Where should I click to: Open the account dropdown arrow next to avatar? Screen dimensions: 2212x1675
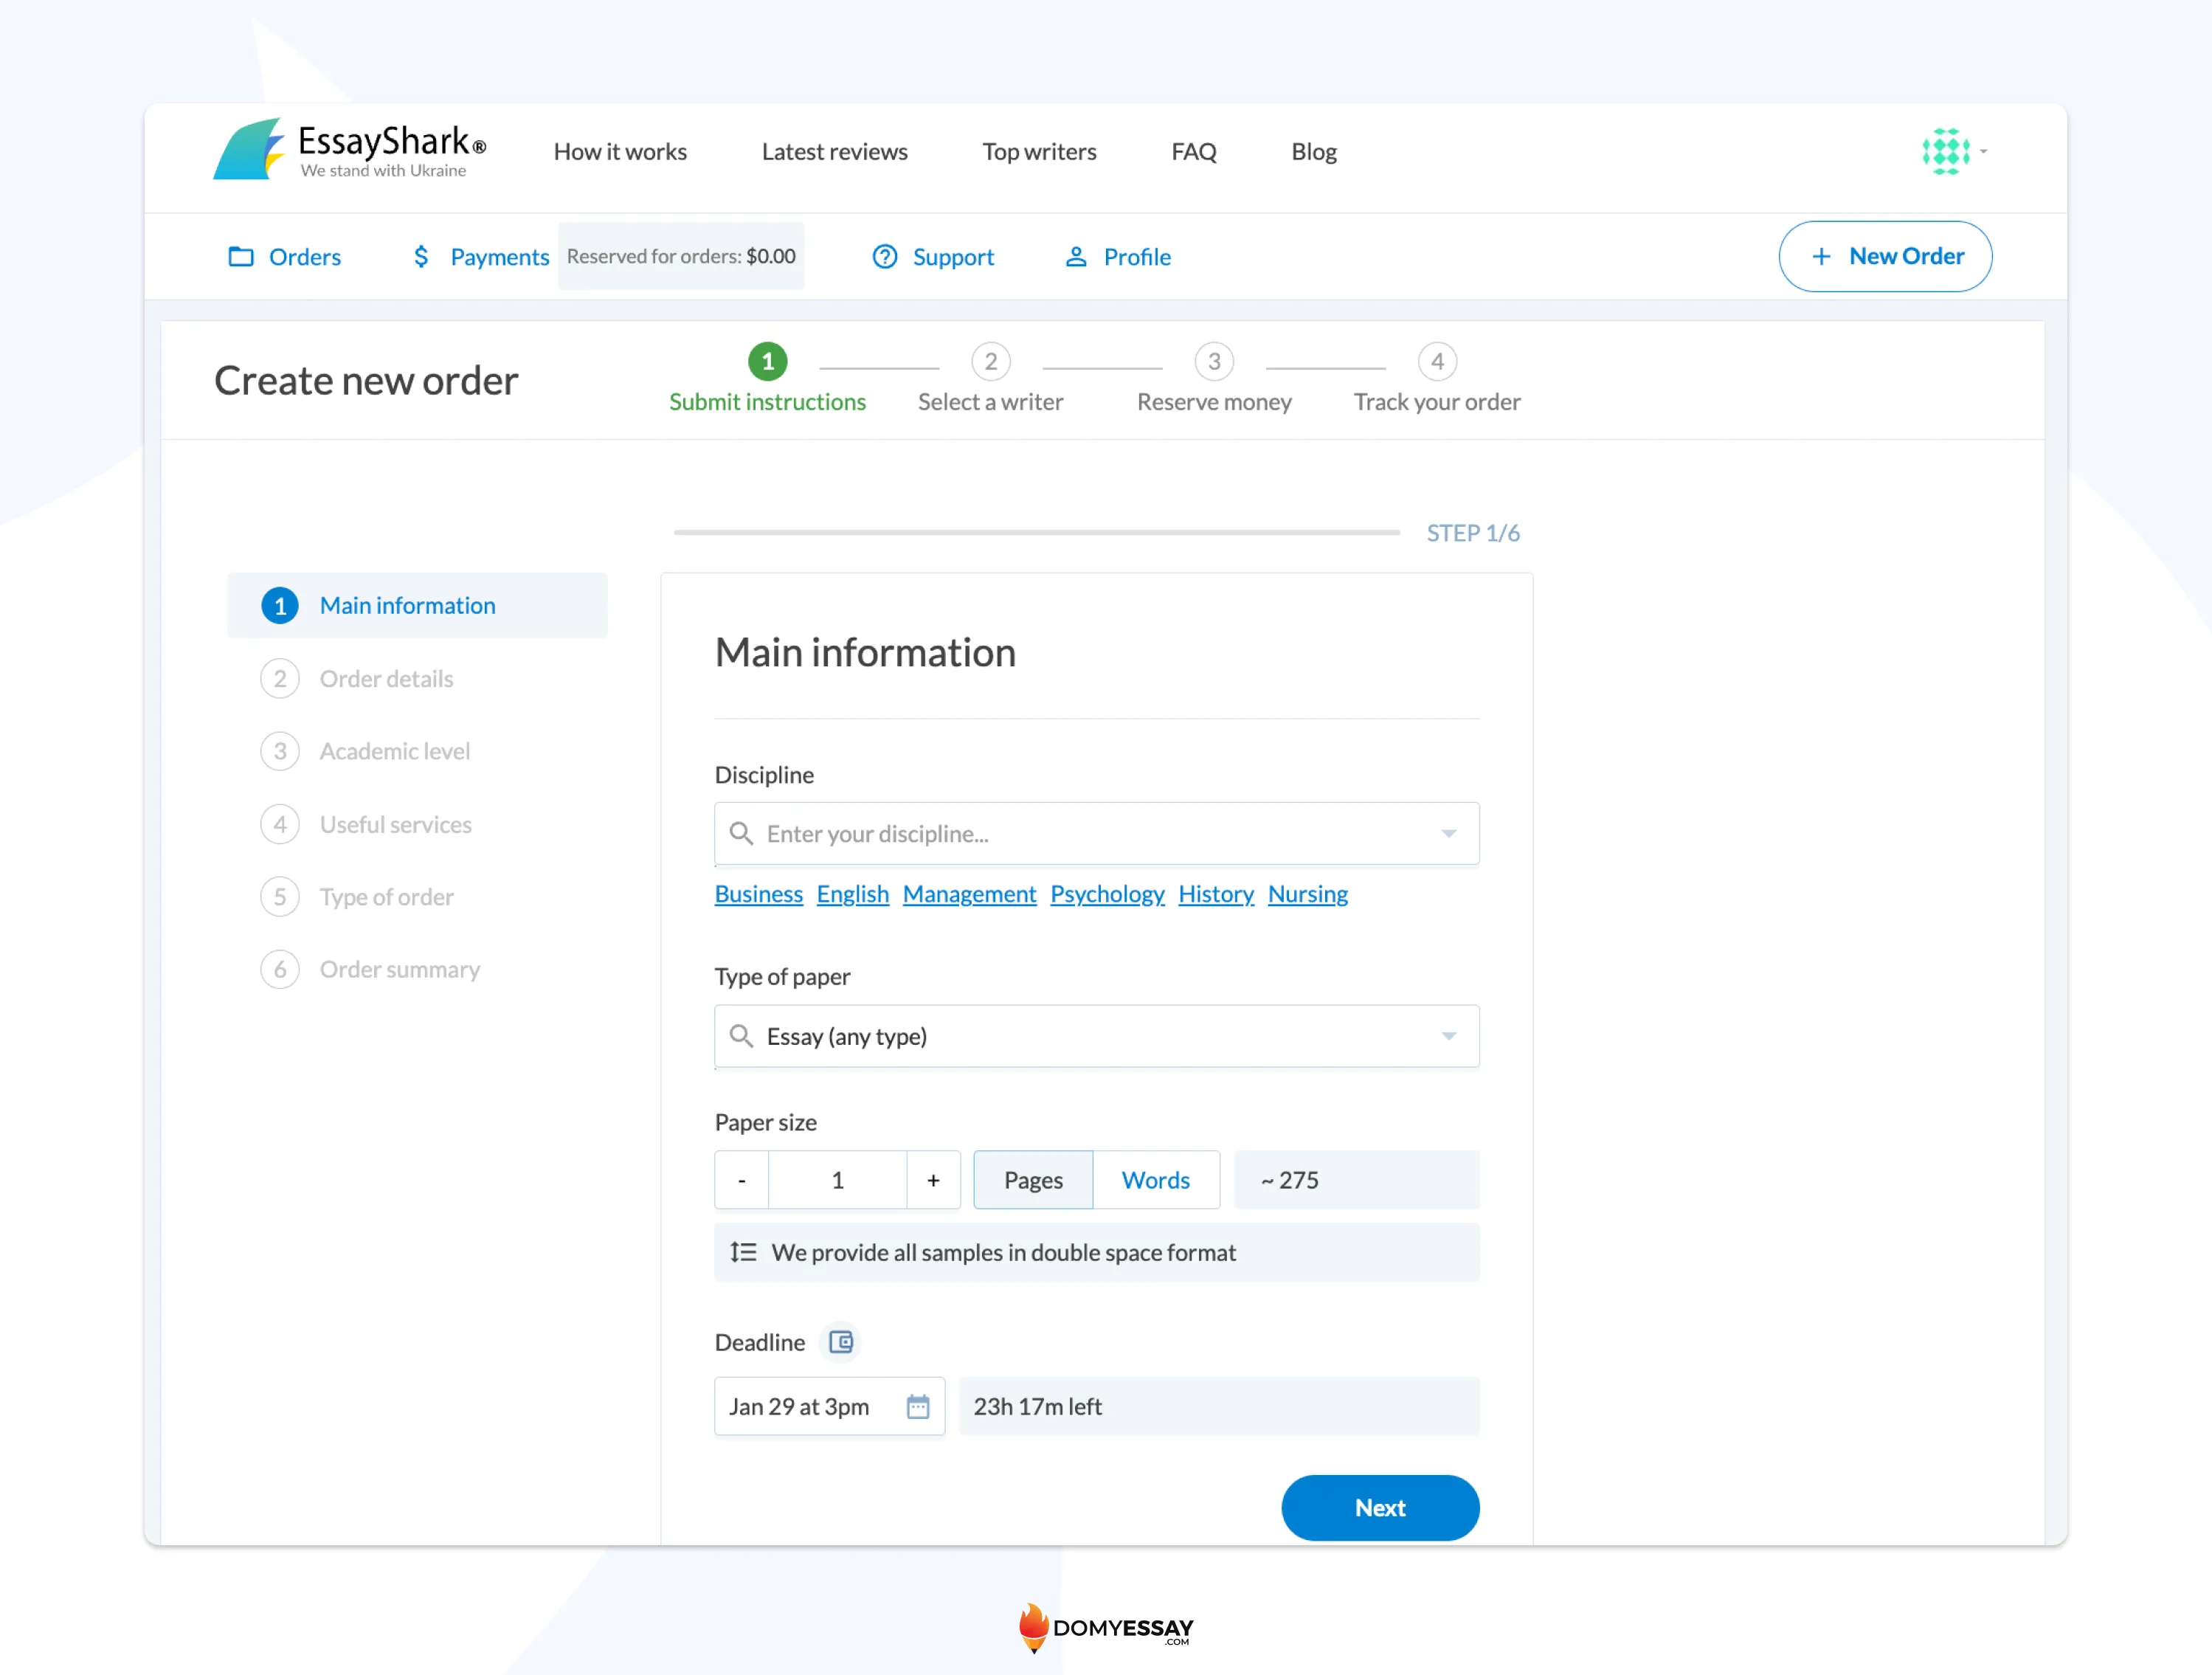[x=1983, y=152]
